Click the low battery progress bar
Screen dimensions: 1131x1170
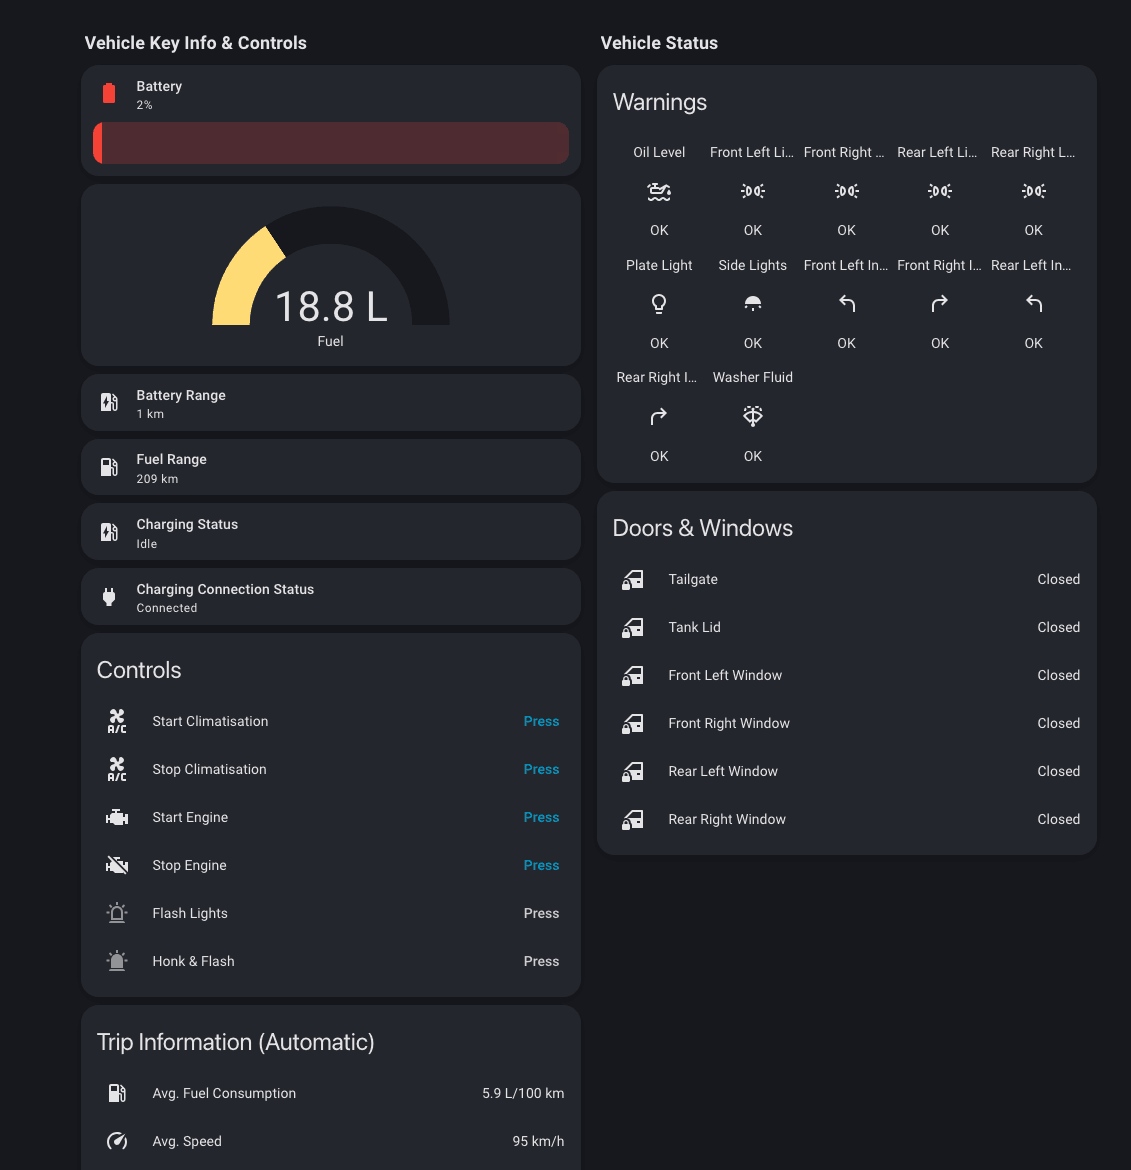(x=330, y=143)
